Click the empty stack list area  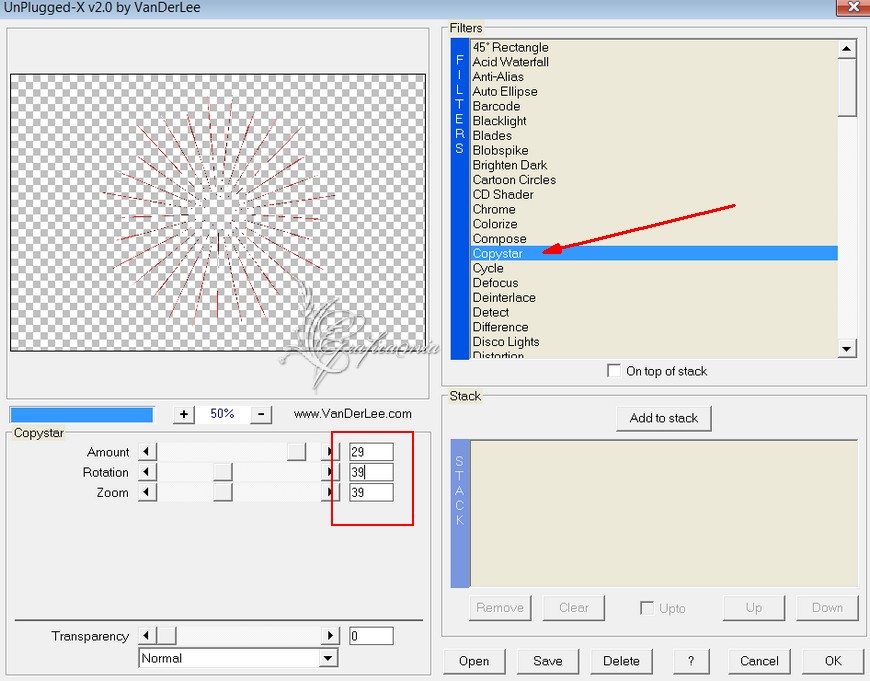point(664,513)
